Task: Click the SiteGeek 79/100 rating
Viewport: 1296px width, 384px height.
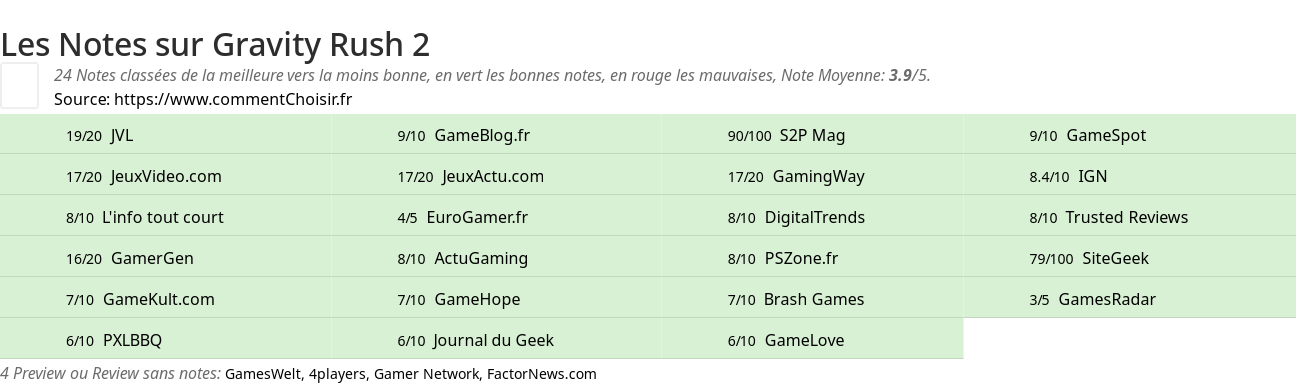Action: 1130,258
